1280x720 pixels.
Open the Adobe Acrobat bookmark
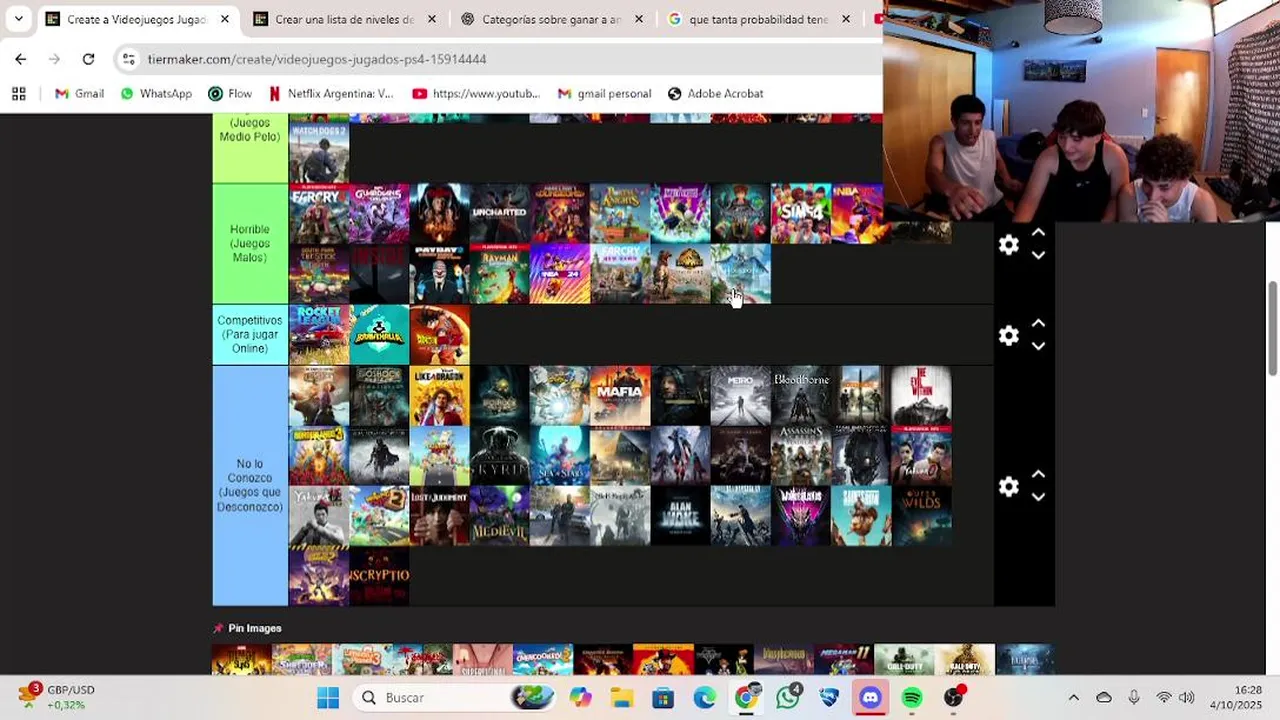(x=715, y=93)
